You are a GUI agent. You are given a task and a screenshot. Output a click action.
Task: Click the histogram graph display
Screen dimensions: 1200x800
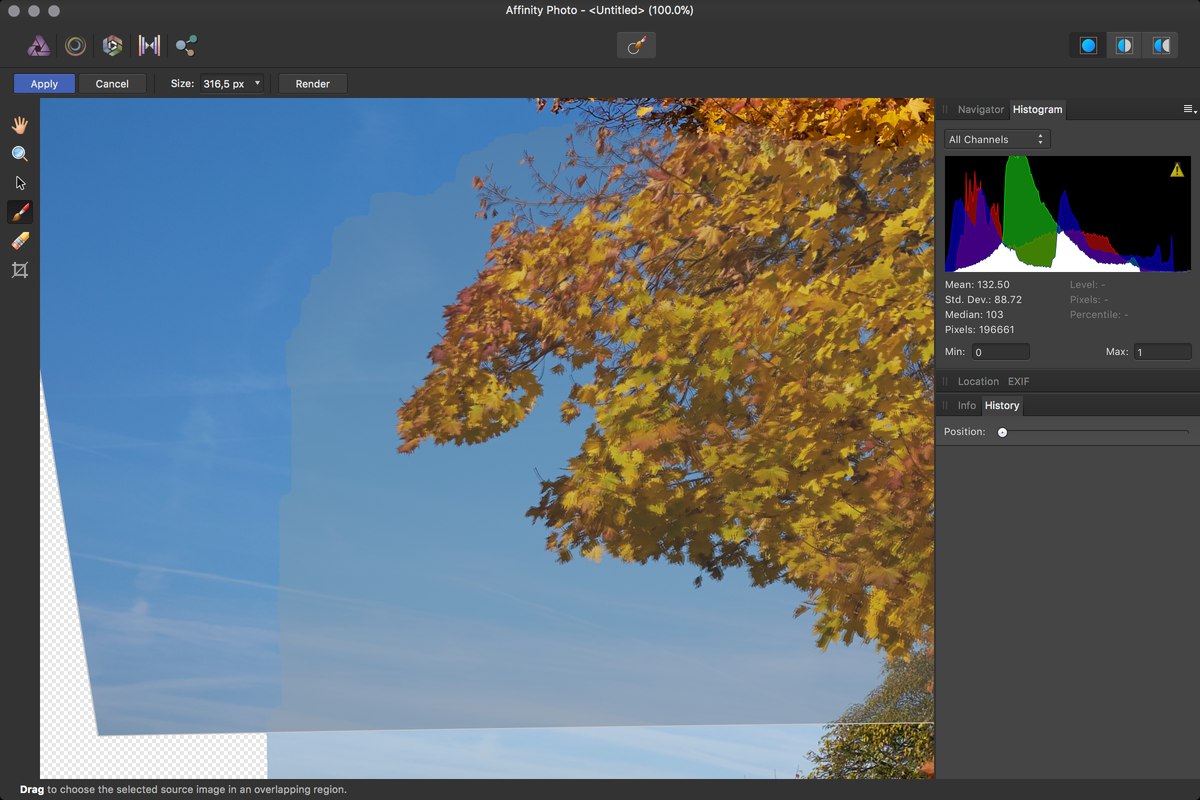tap(1067, 214)
